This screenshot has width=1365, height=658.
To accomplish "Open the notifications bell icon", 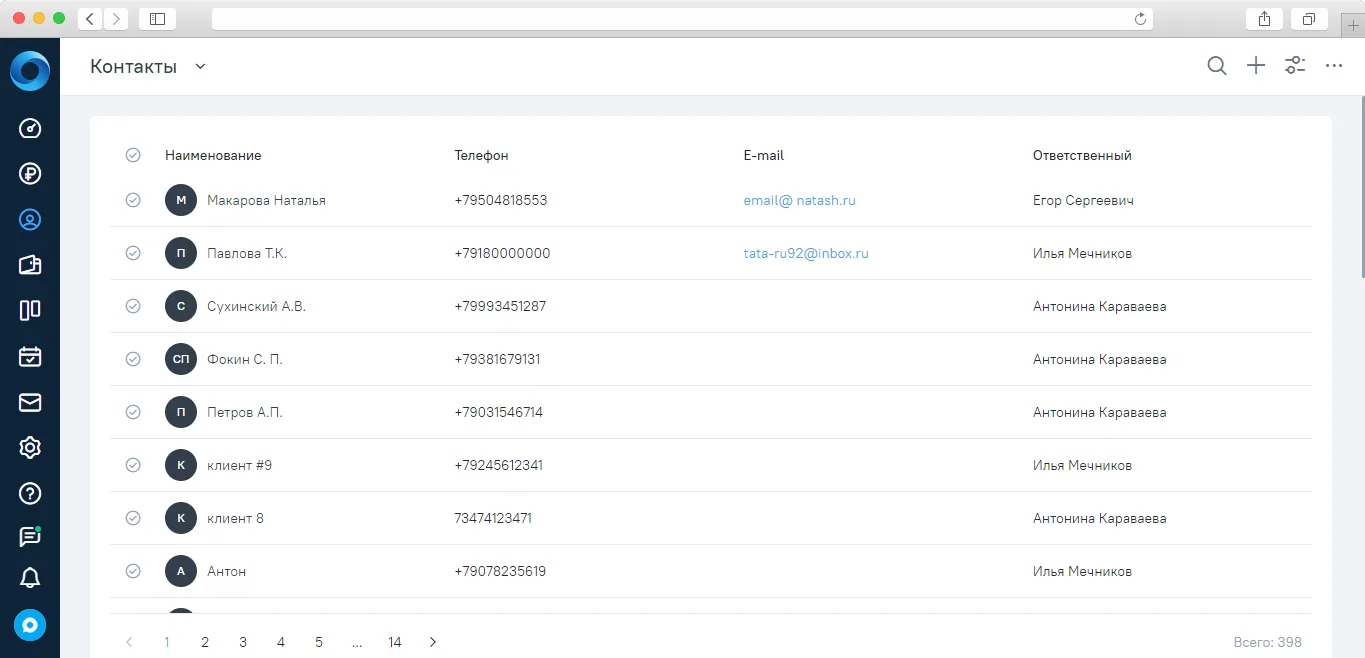I will pyautogui.click(x=30, y=577).
